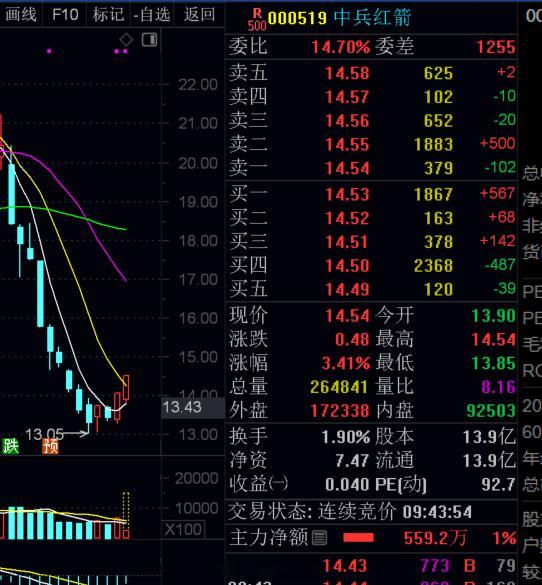Select sell-two price 14.55

point(347,144)
